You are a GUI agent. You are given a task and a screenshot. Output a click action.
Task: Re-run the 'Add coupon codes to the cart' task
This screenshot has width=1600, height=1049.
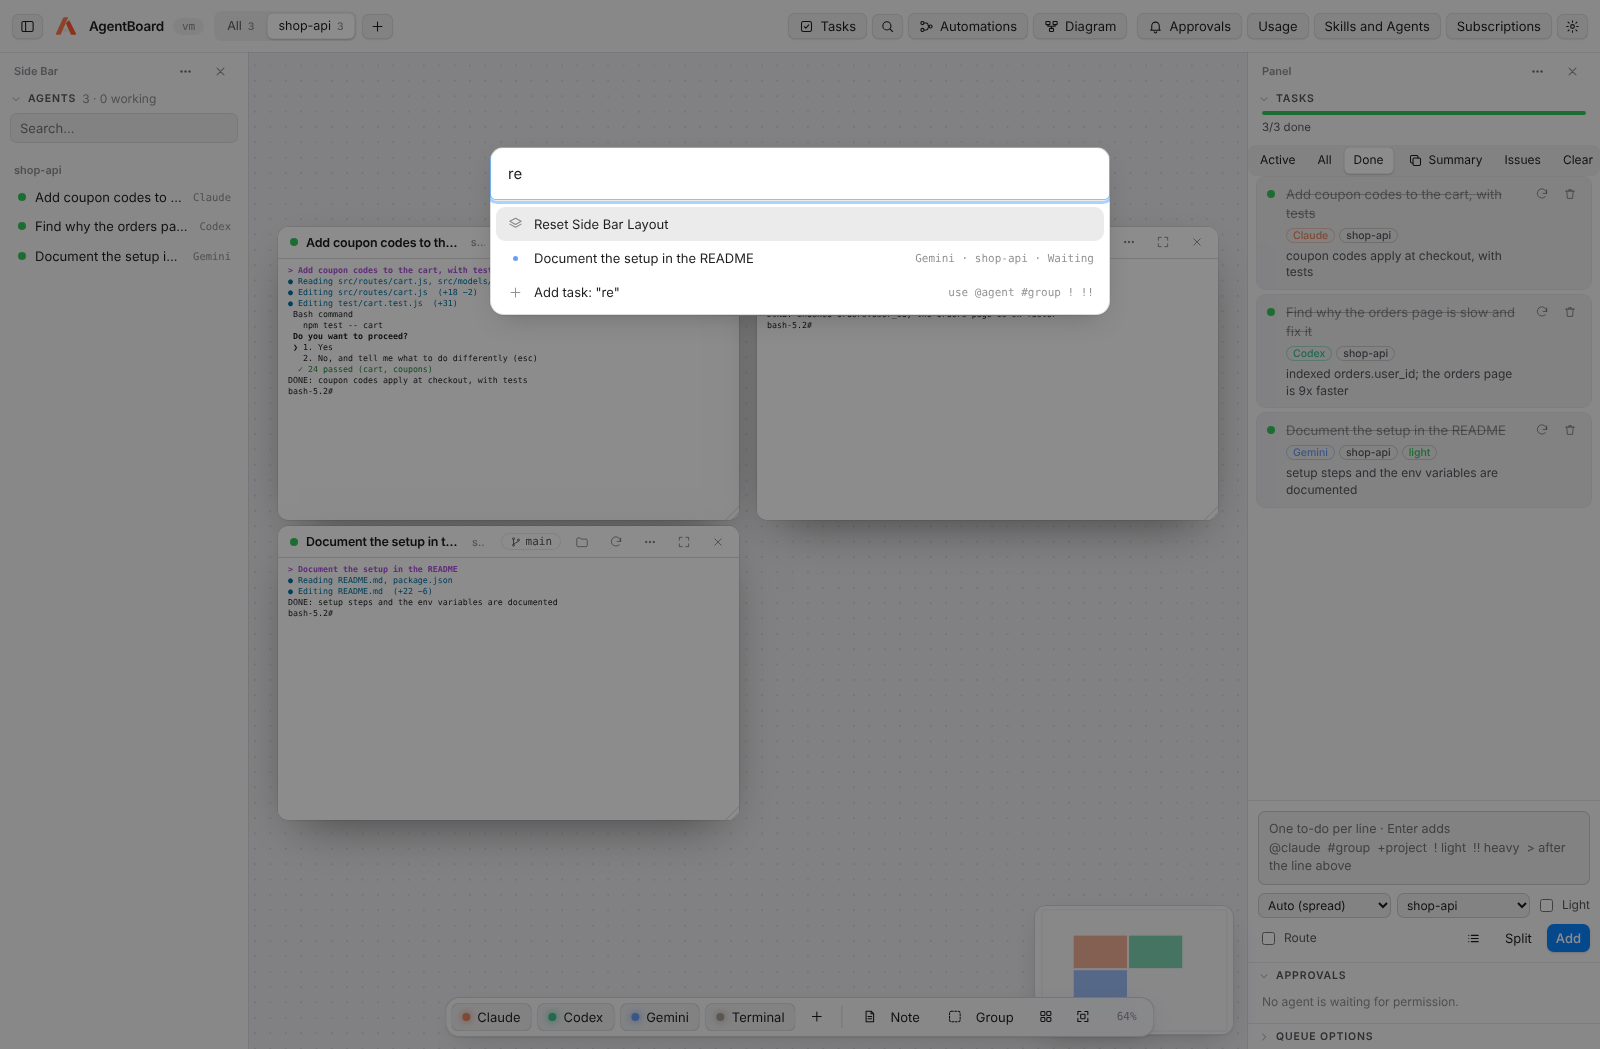click(1542, 194)
